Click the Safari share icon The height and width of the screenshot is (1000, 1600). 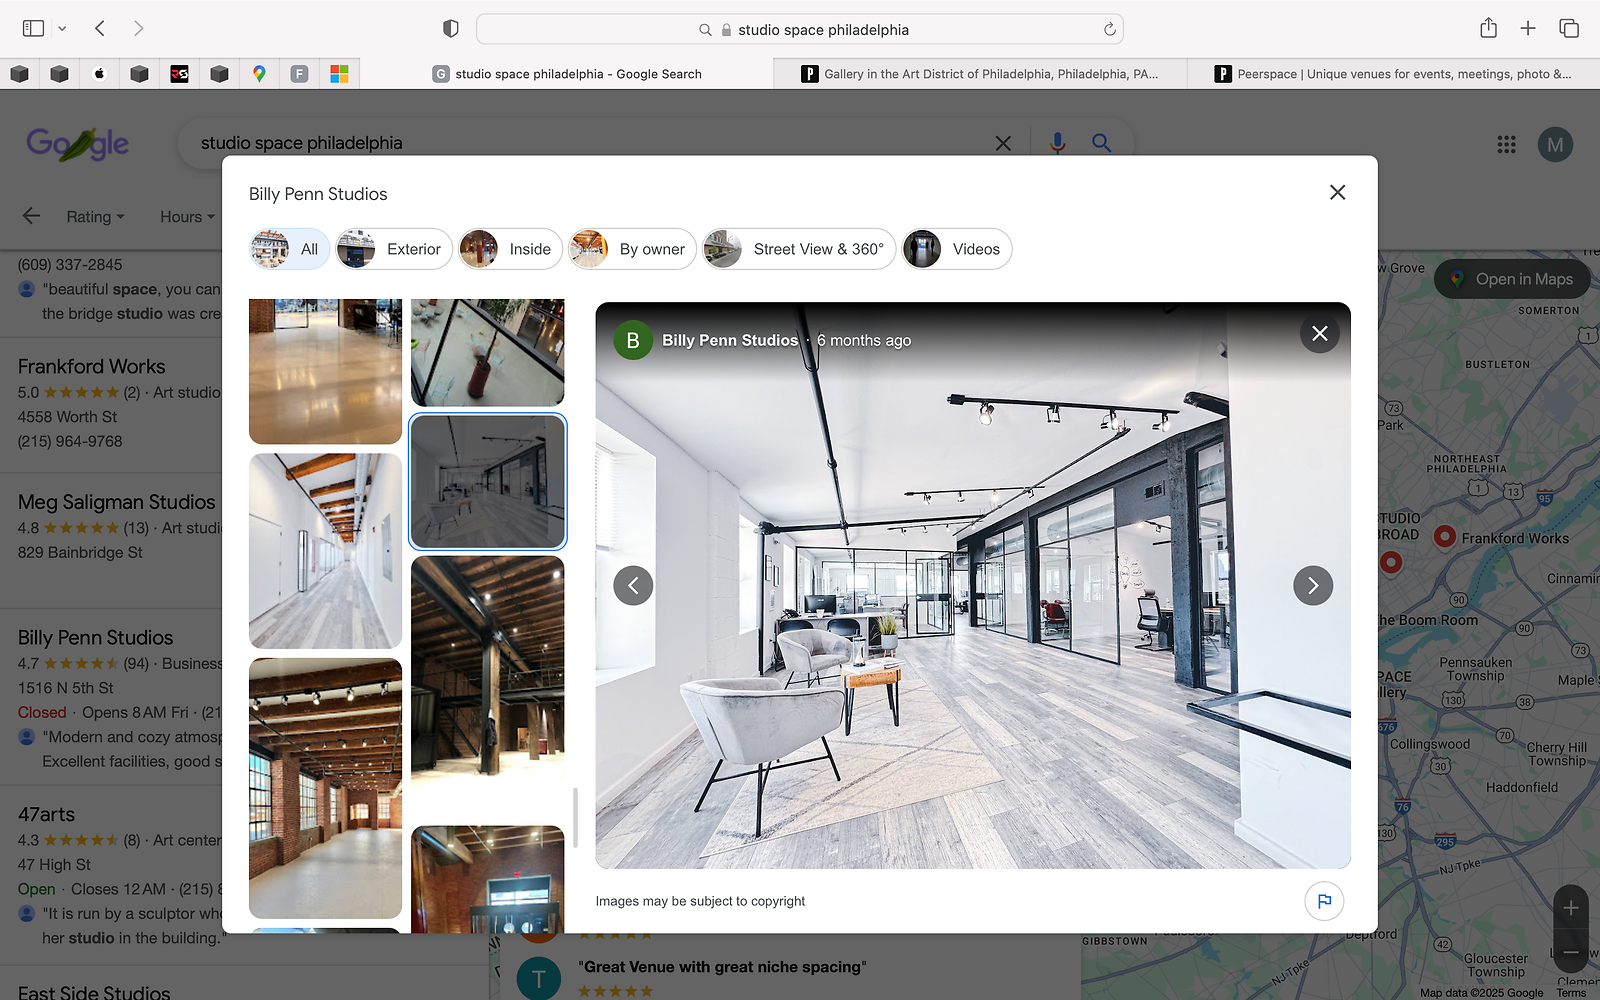tap(1488, 29)
